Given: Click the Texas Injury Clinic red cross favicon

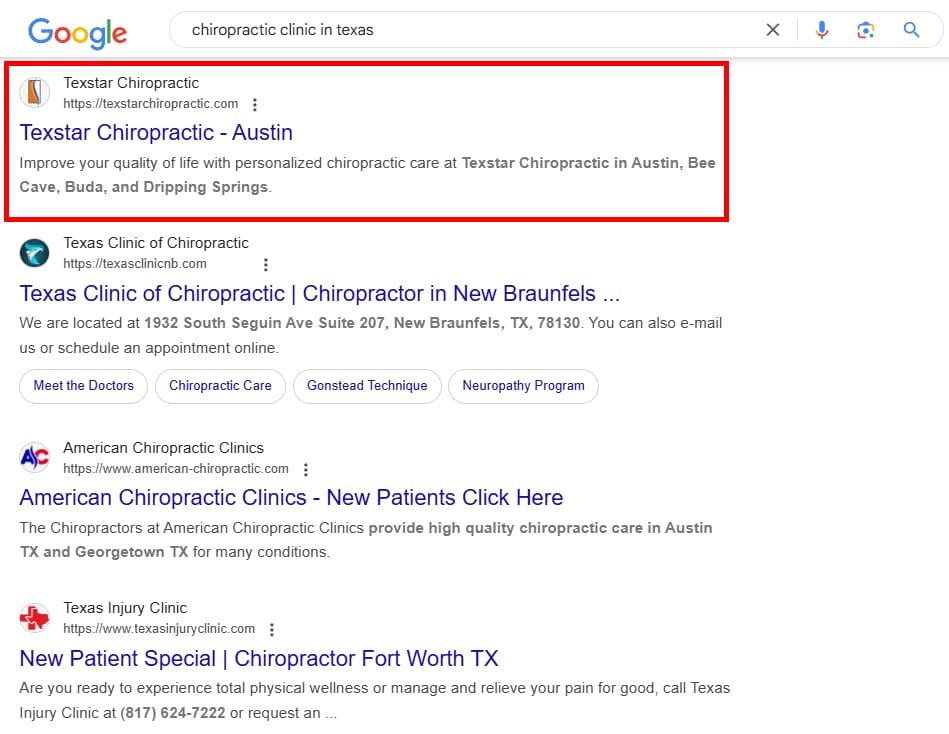Looking at the screenshot, I should point(34,618).
